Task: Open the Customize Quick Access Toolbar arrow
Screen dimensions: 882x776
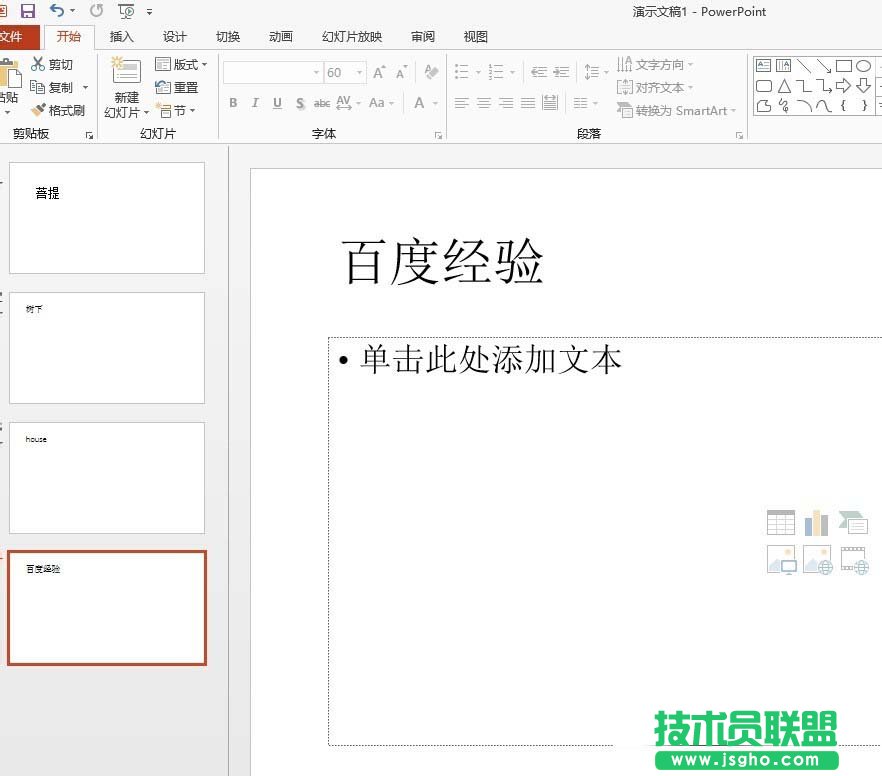Action: click(x=149, y=11)
